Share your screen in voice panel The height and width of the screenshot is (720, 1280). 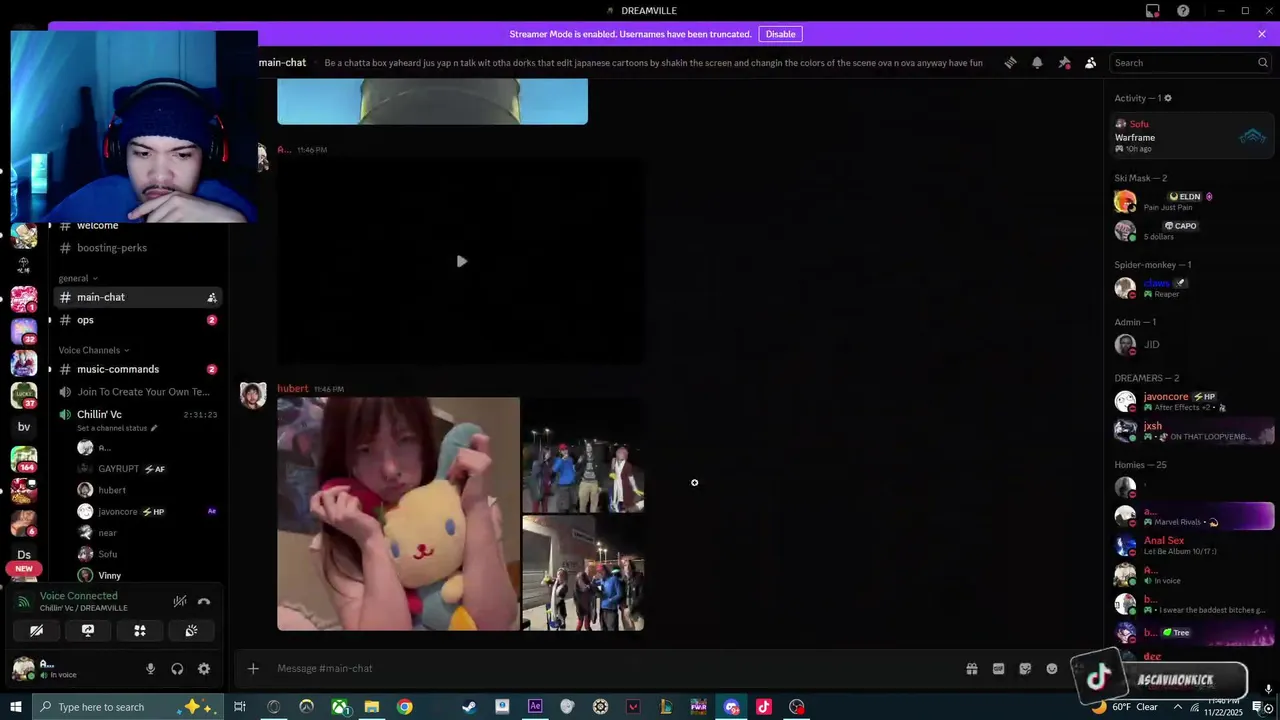pos(88,630)
